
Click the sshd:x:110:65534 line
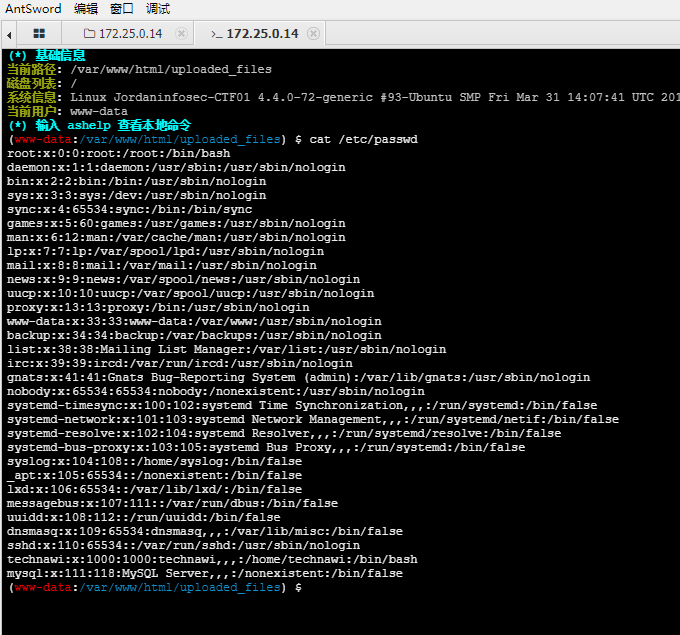coord(183,546)
